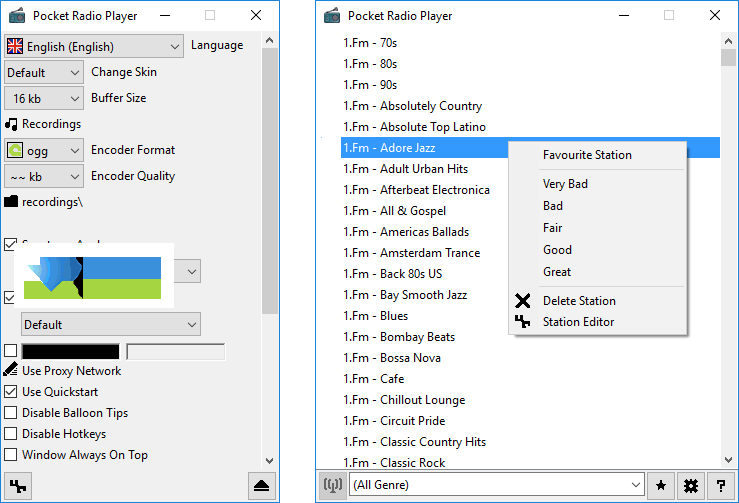The height and width of the screenshot is (503, 739).
Task: Rate station Fair in context menu
Action: [552, 228]
